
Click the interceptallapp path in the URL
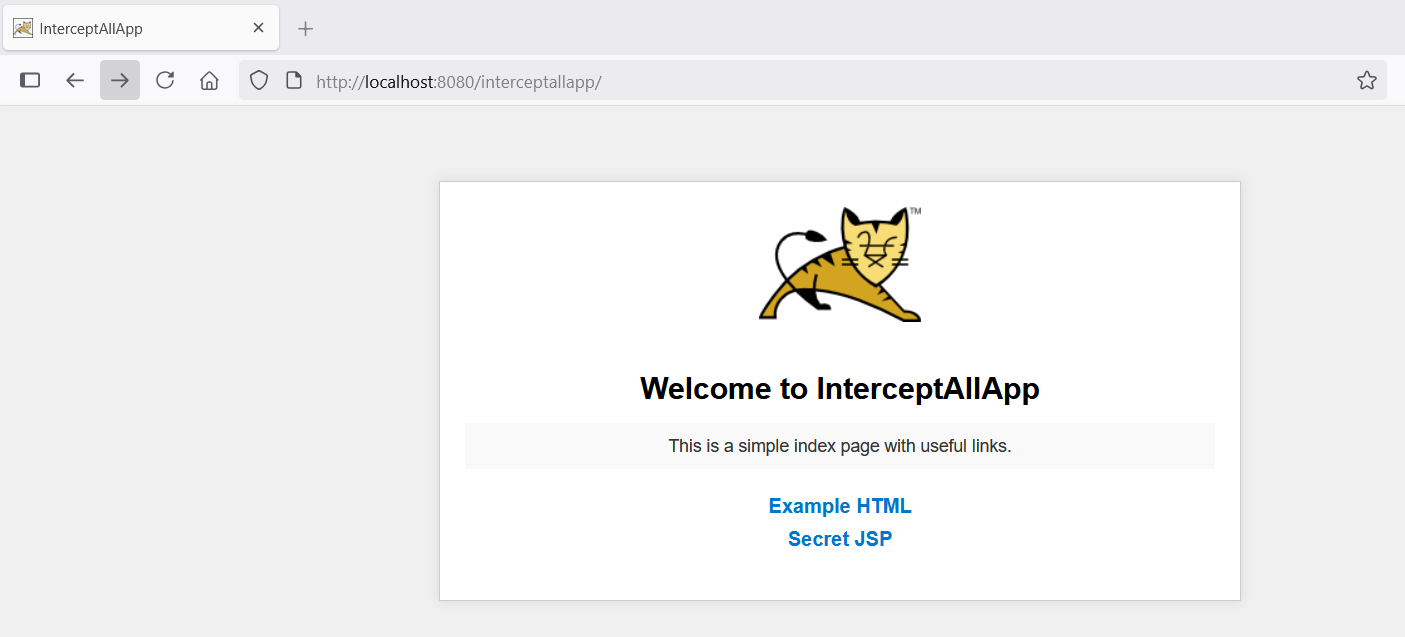[x=541, y=82]
